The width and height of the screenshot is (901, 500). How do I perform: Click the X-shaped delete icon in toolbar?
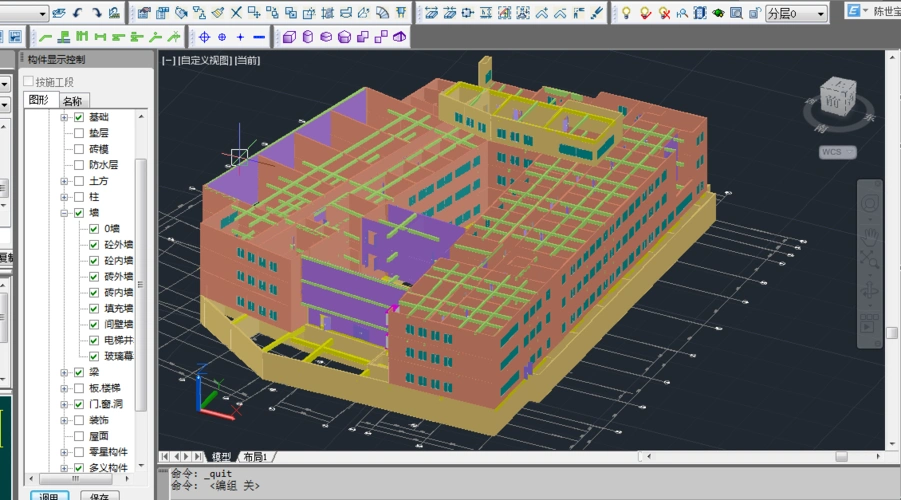(236, 13)
